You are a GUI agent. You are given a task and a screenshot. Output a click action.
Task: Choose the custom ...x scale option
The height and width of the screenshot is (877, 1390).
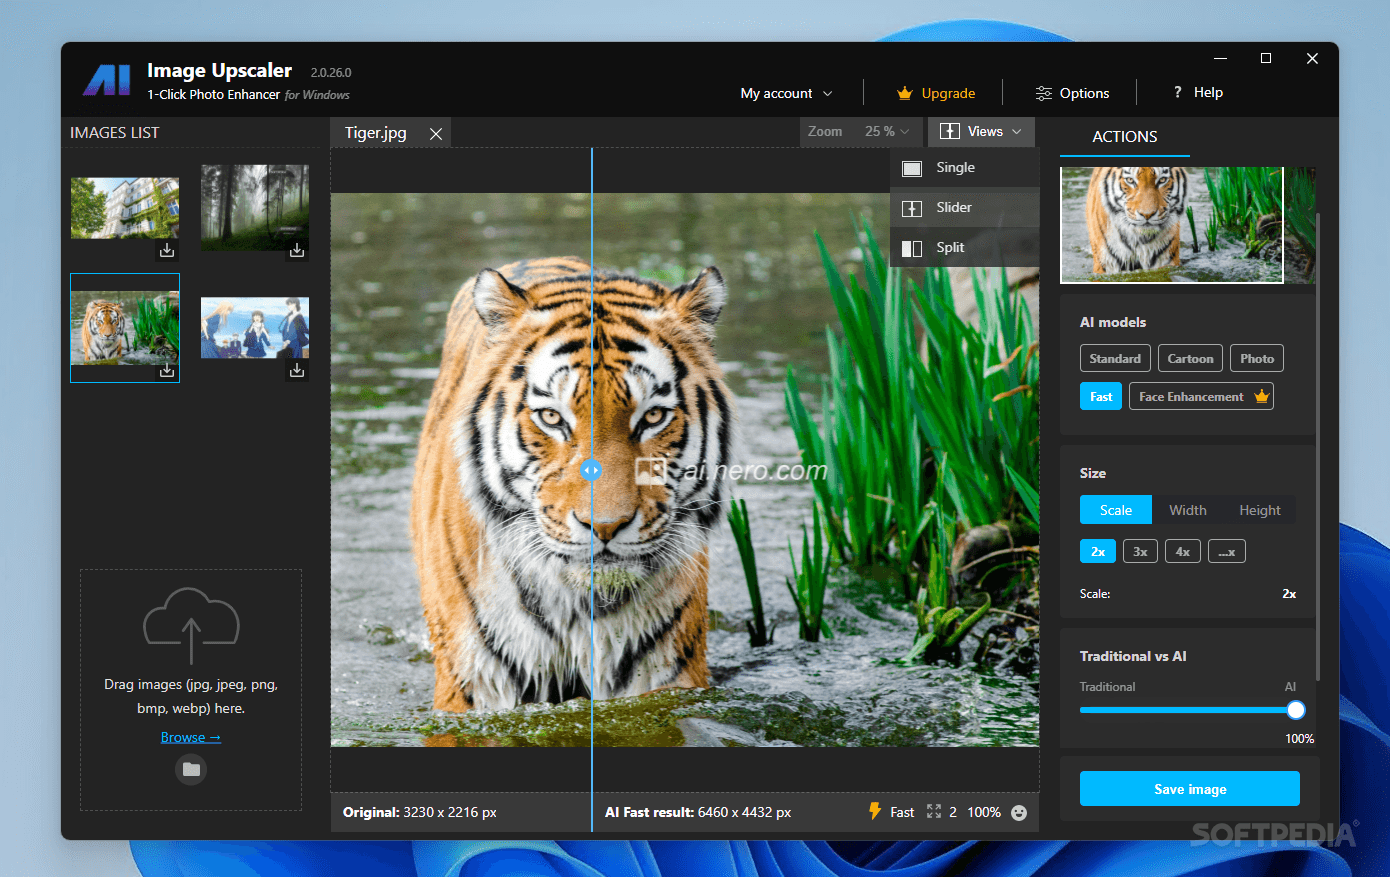pyautogui.click(x=1227, y=551)
